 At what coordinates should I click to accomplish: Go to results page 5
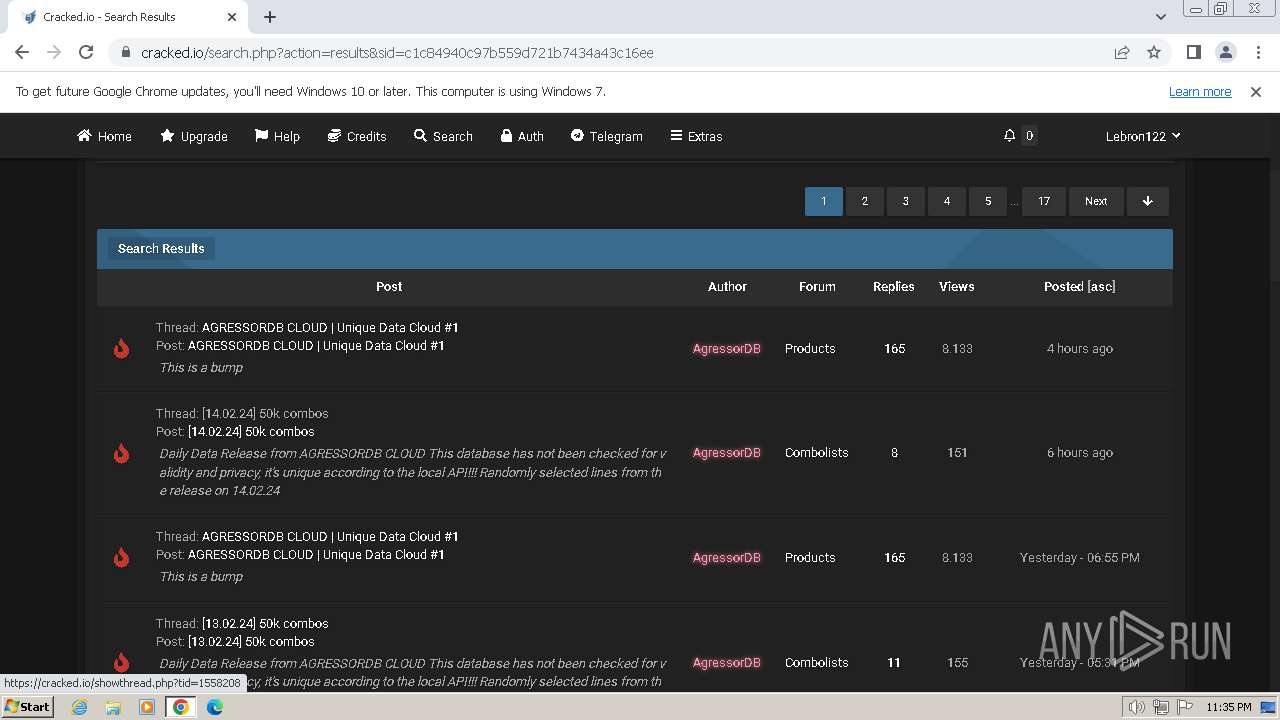click(988, 201)
